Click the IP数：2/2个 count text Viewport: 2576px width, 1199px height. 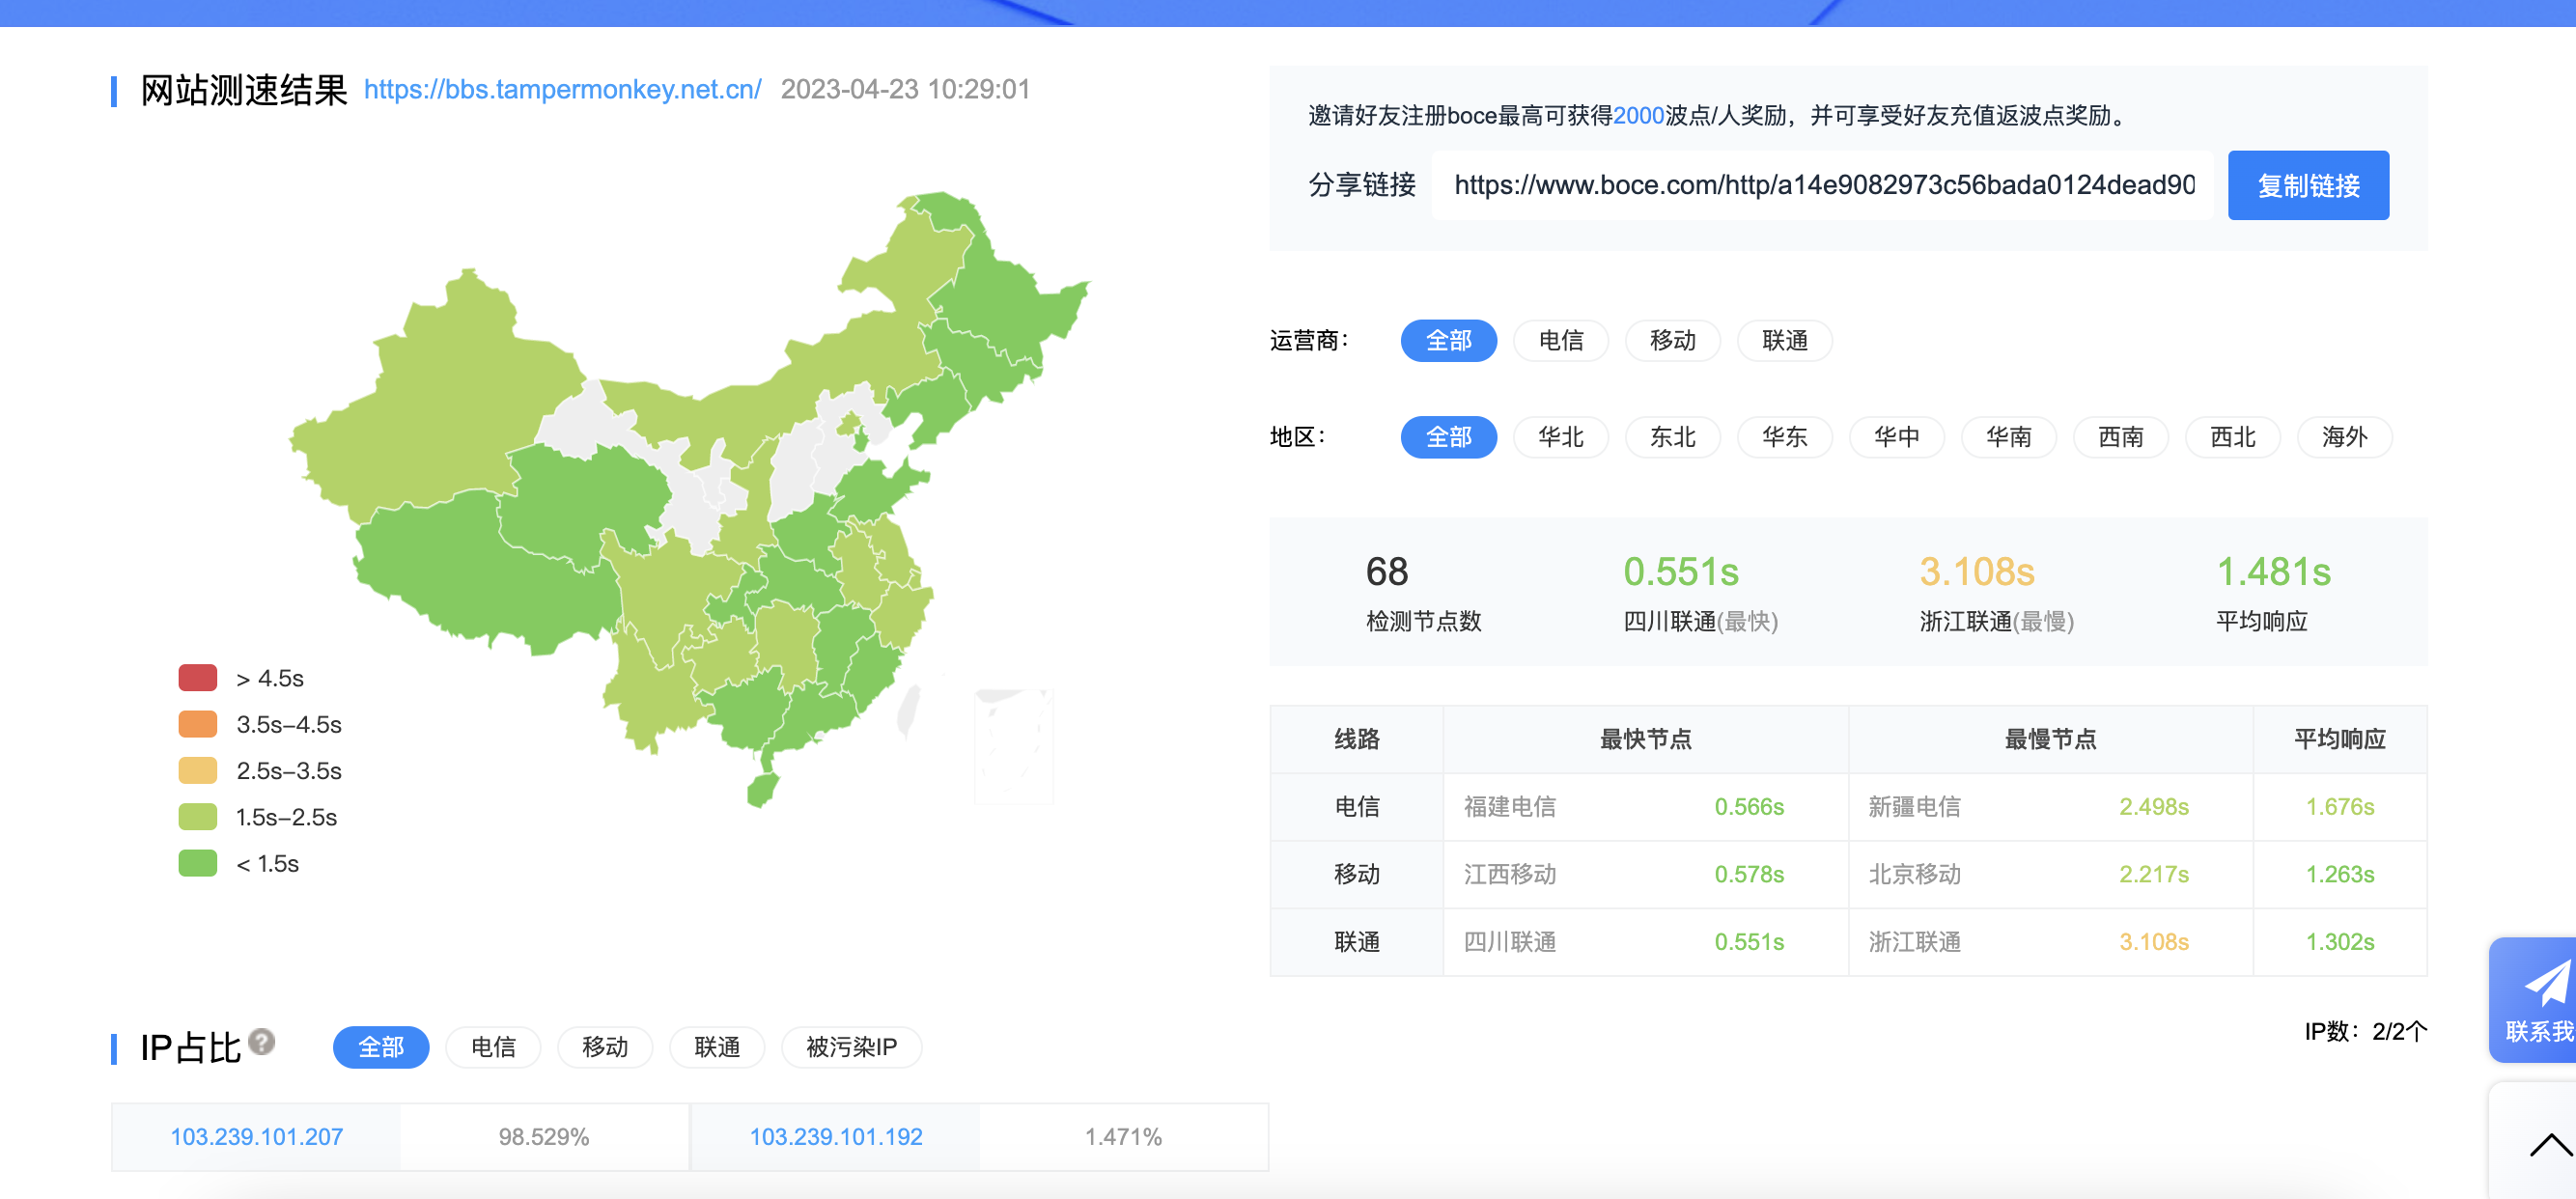coord(2365,1031)
